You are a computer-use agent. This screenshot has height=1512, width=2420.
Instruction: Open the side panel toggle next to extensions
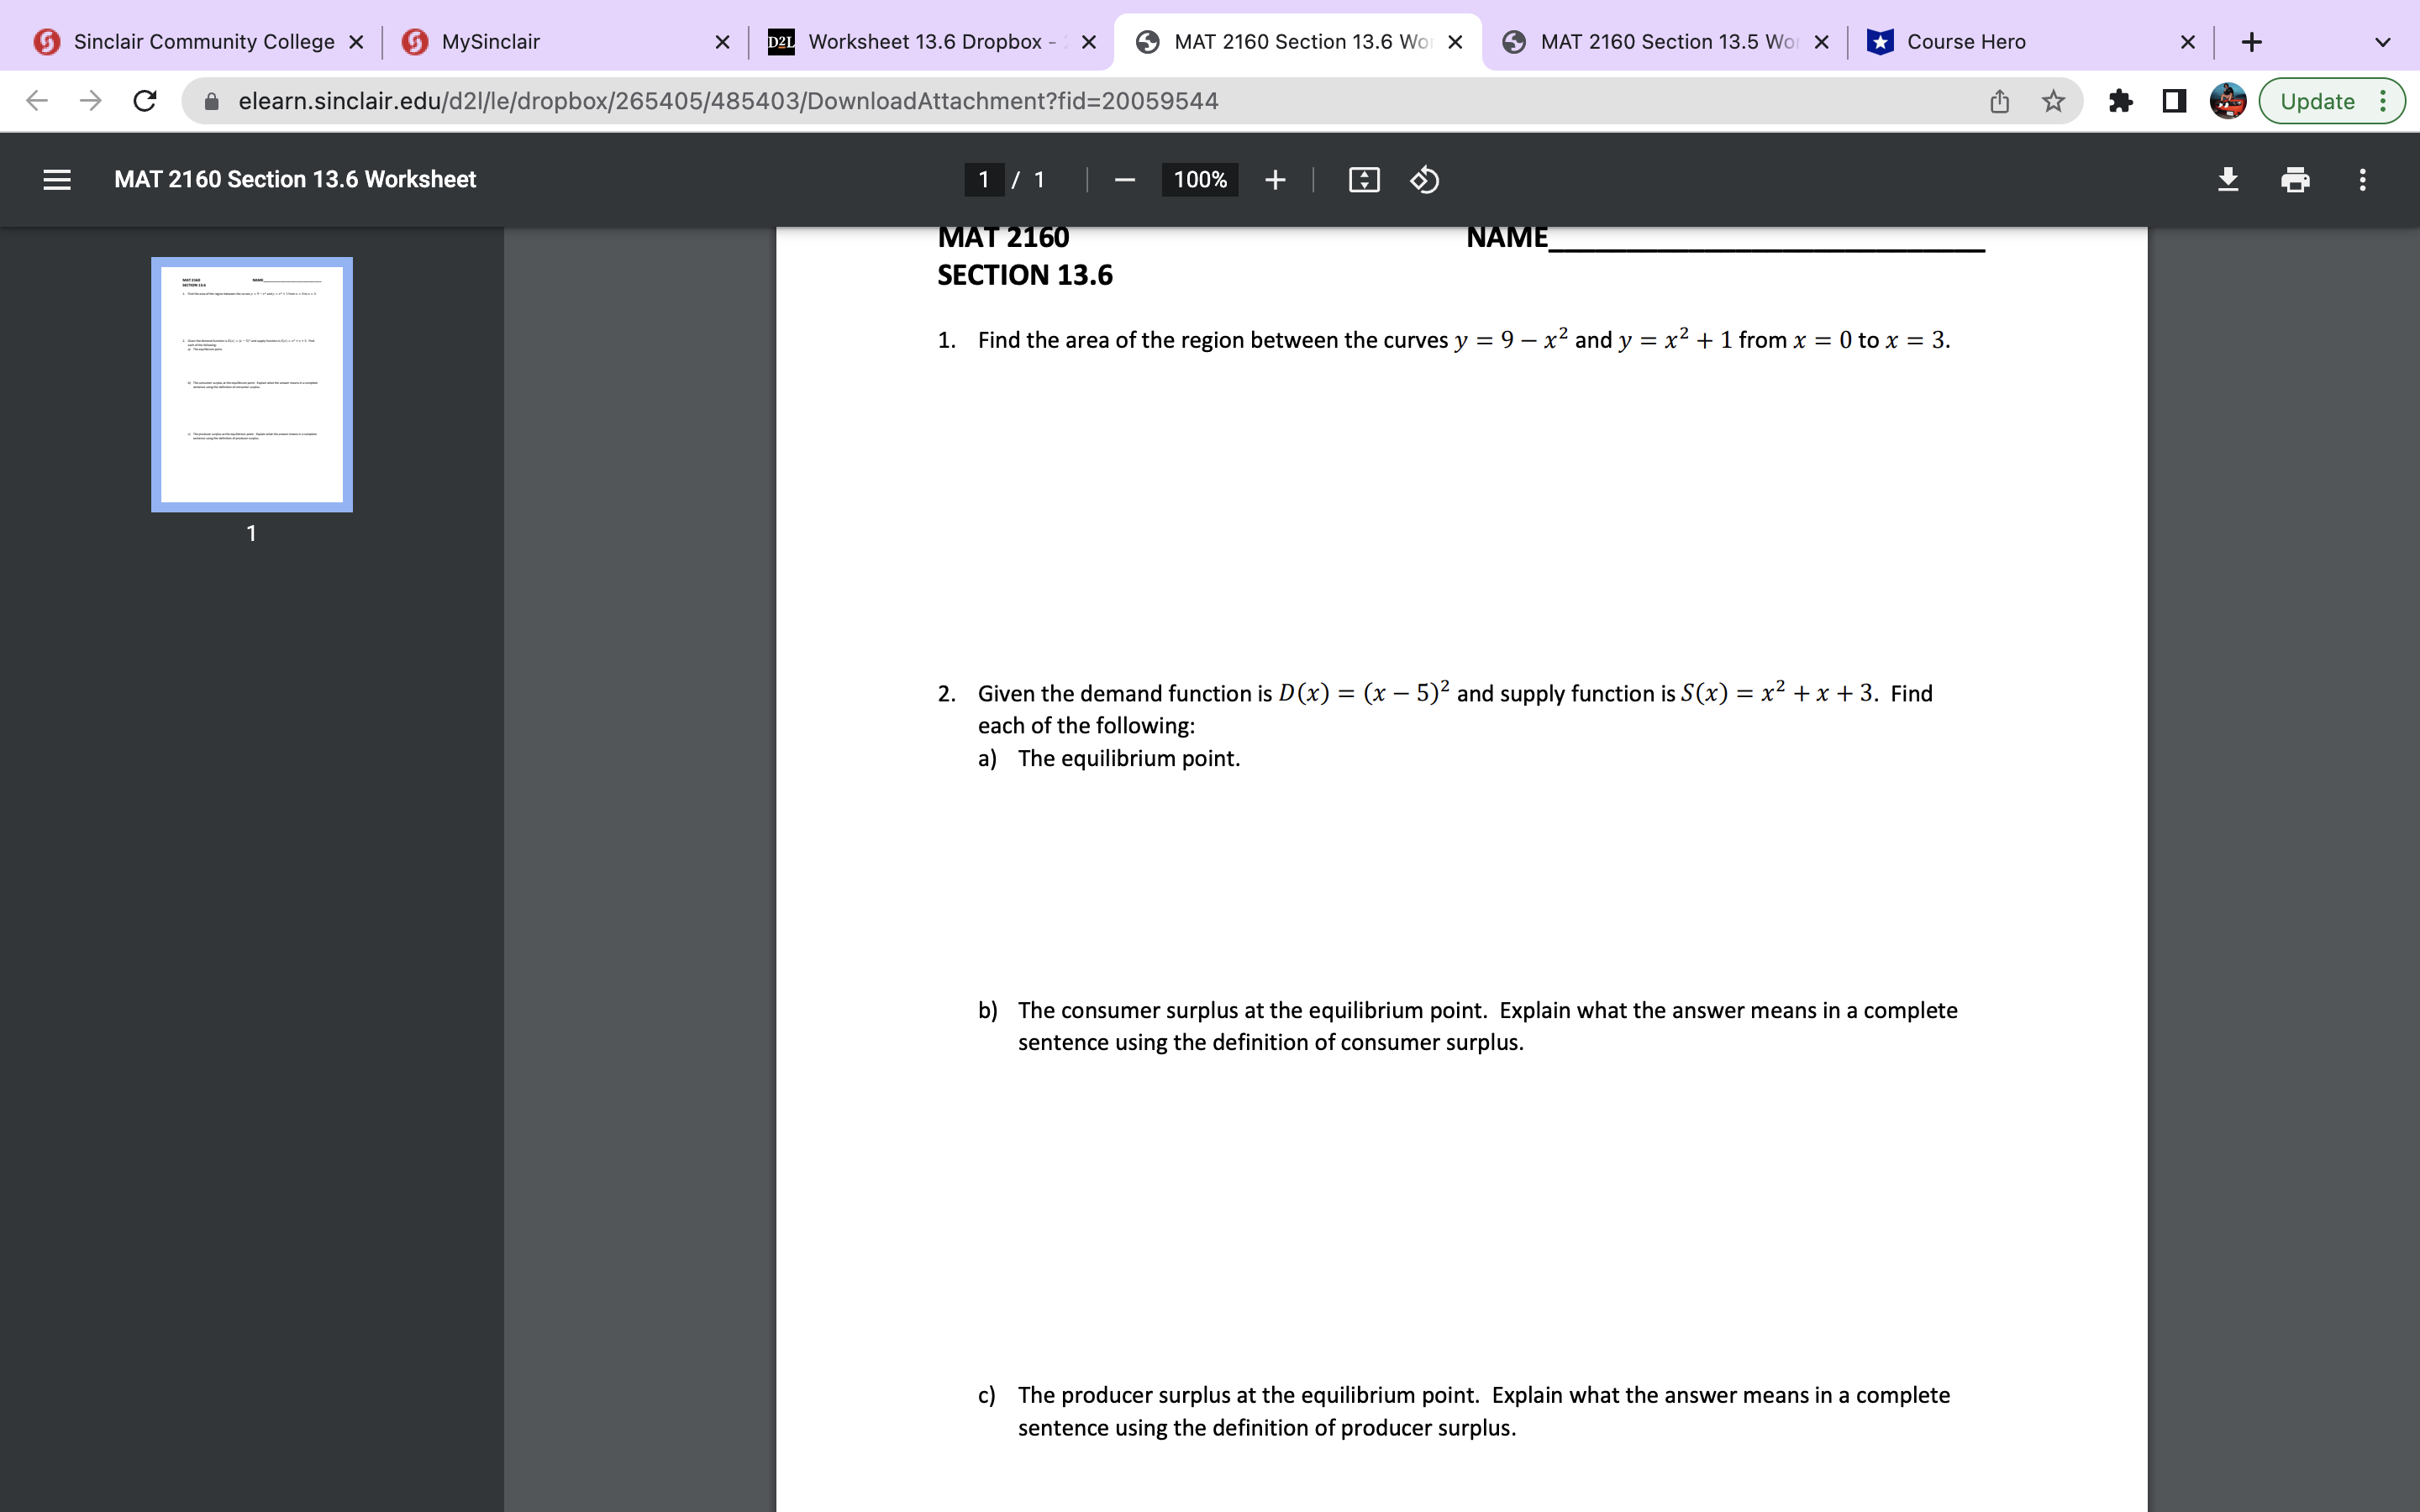pyautogui.click(x=2174, y=101)
